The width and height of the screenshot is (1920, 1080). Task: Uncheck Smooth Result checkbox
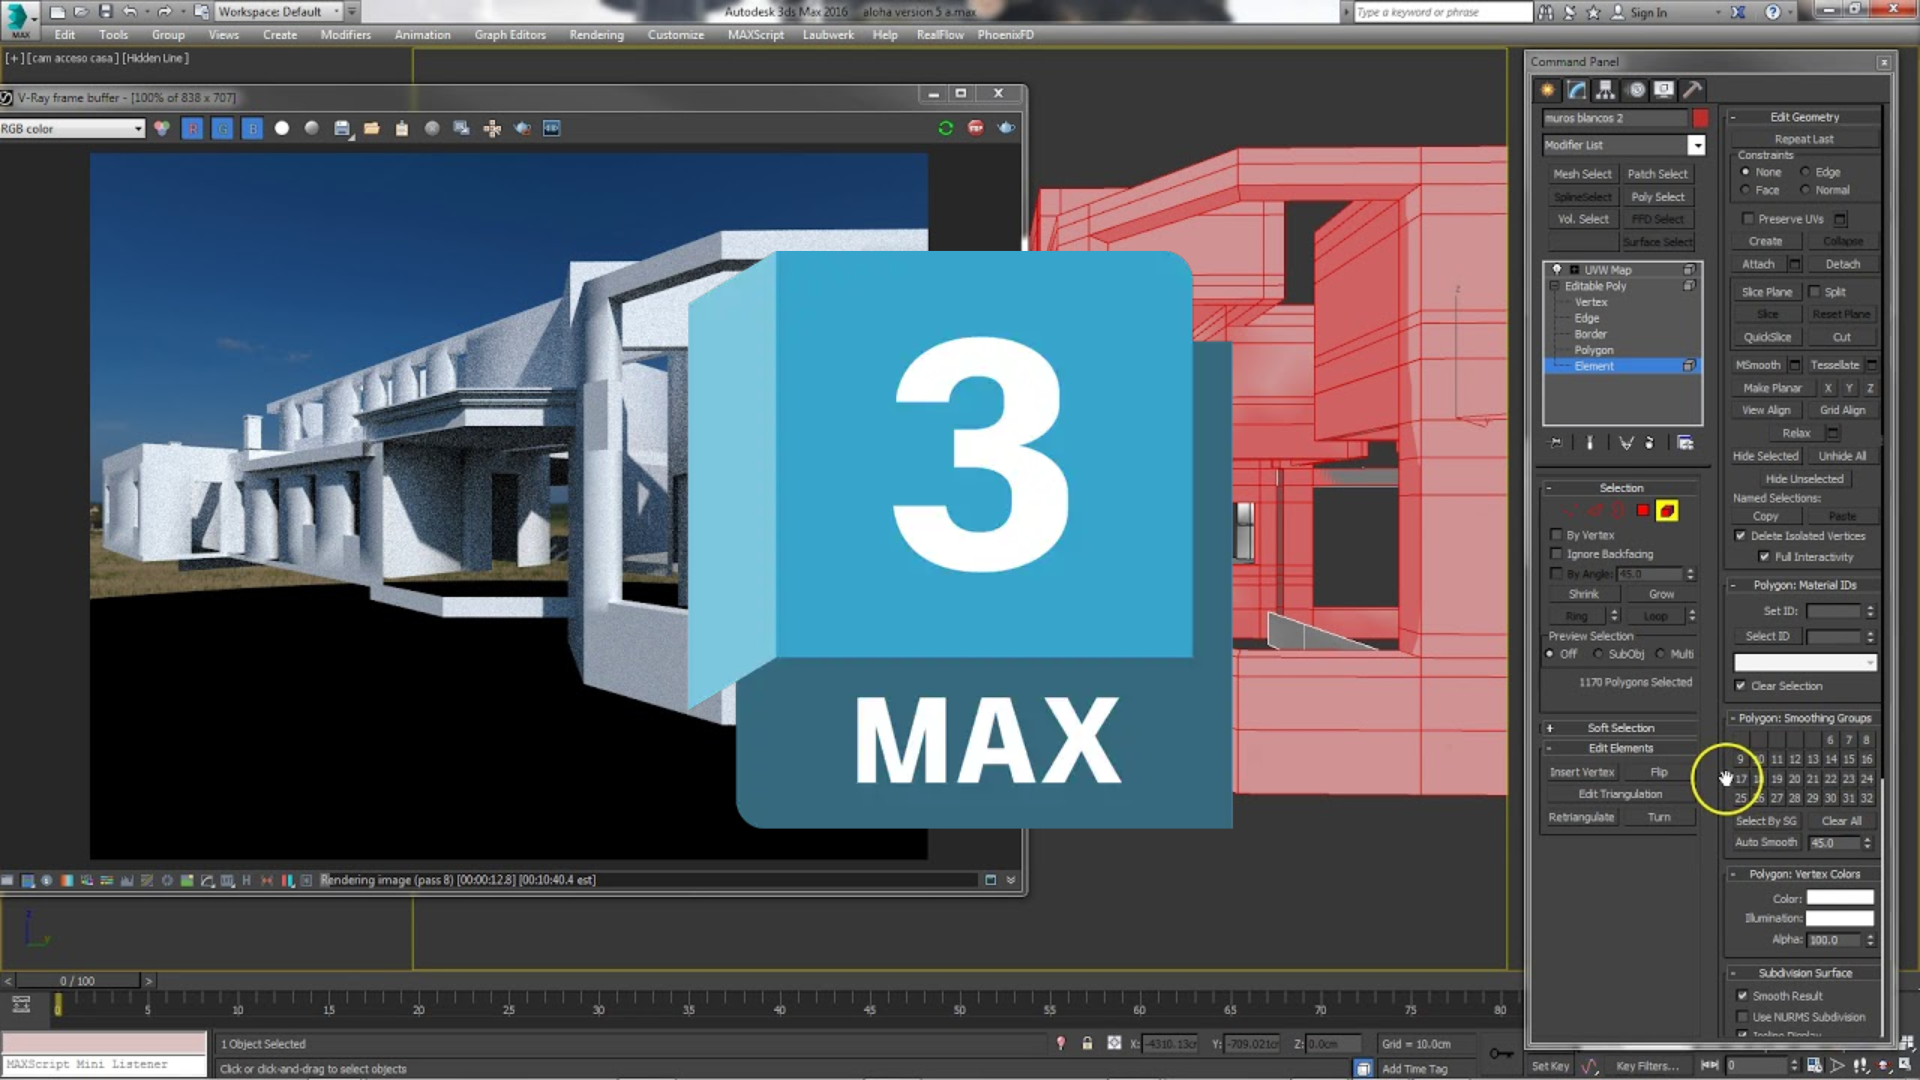pyautogui.click(x=1743, y=996)
